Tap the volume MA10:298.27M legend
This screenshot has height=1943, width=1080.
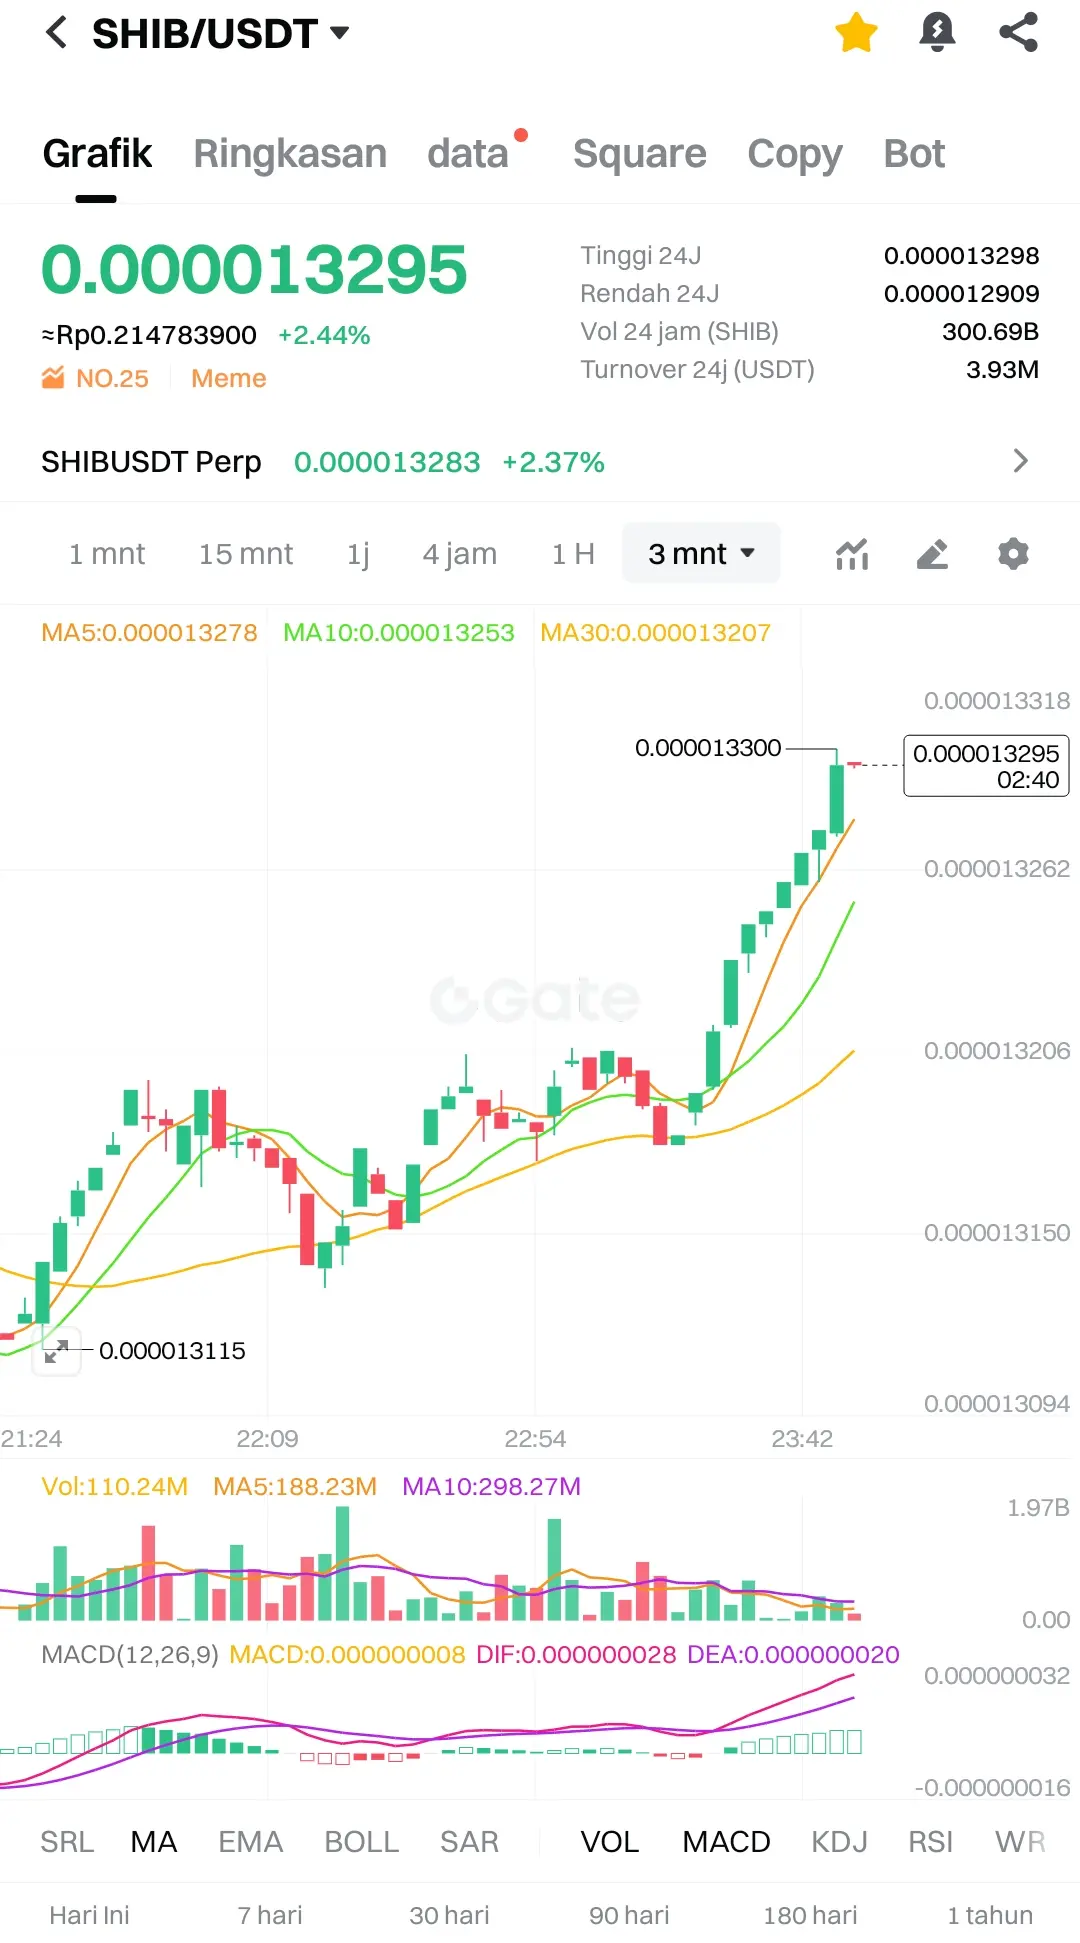coord(491,1487)
